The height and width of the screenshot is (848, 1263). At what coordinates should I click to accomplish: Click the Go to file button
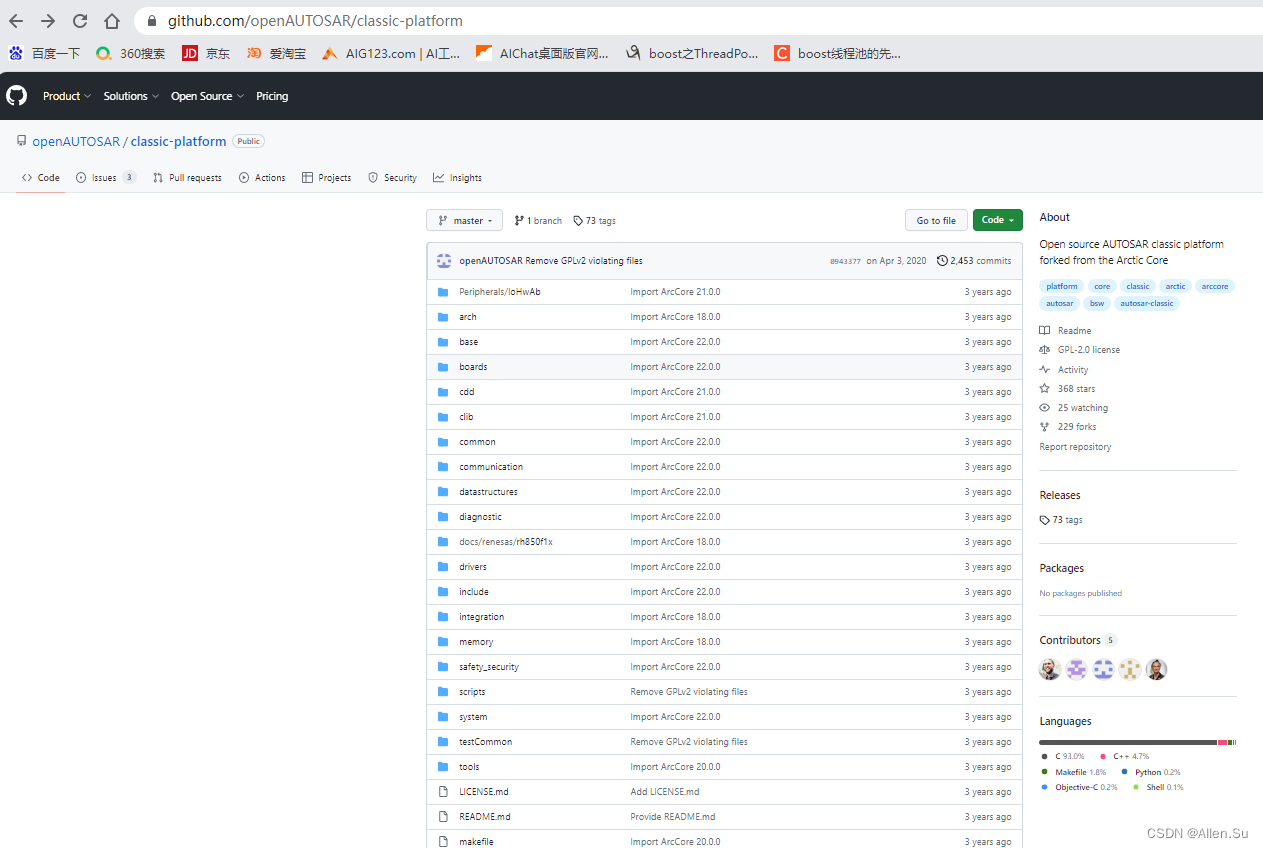936,220
